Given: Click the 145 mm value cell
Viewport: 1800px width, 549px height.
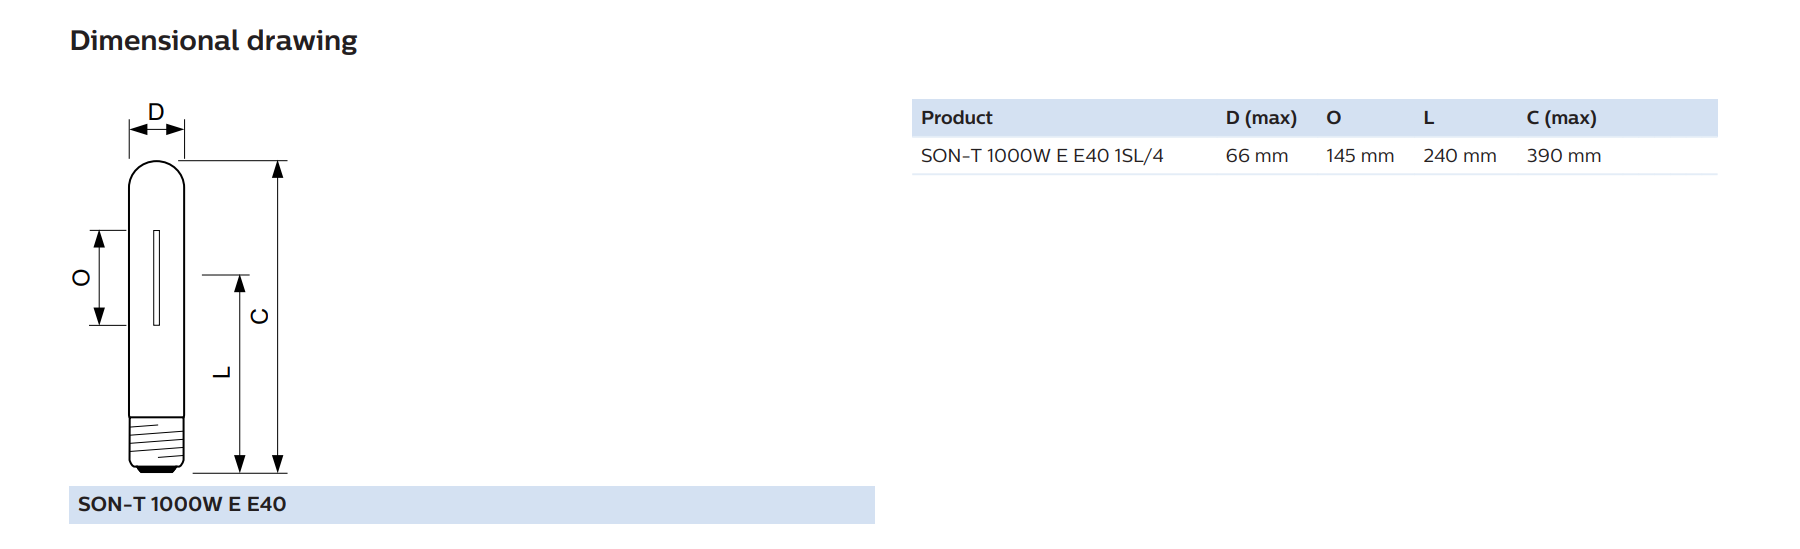Looking at the screenshot, I should pos(1360,156).
